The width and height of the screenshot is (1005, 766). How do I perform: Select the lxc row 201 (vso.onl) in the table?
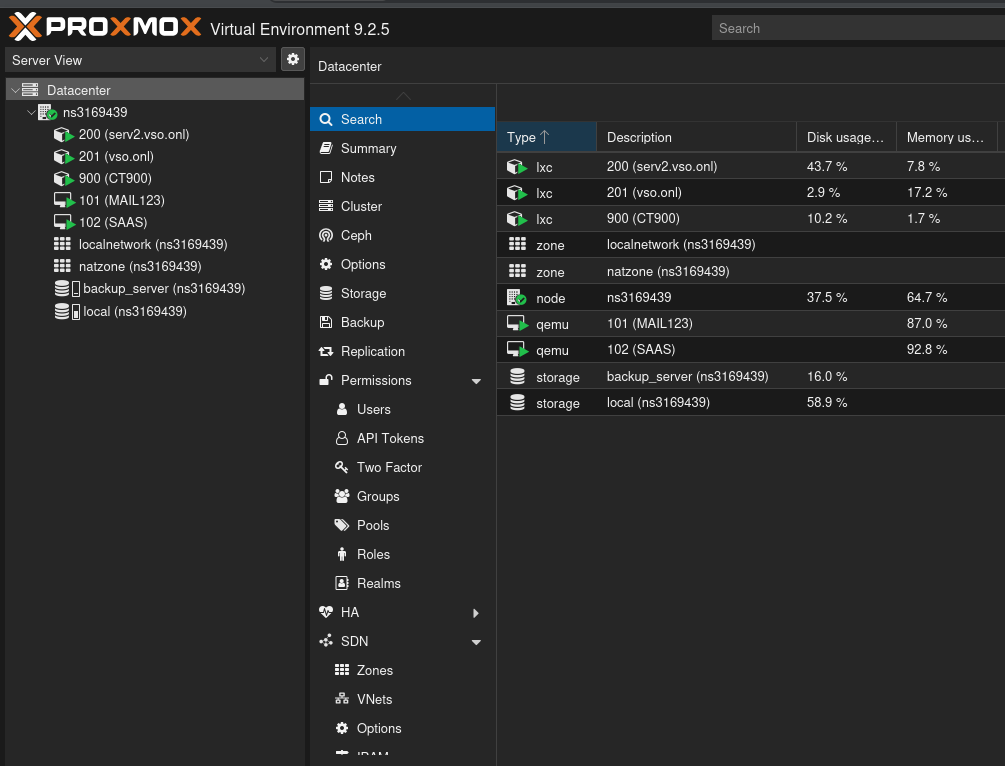point(751,193)
